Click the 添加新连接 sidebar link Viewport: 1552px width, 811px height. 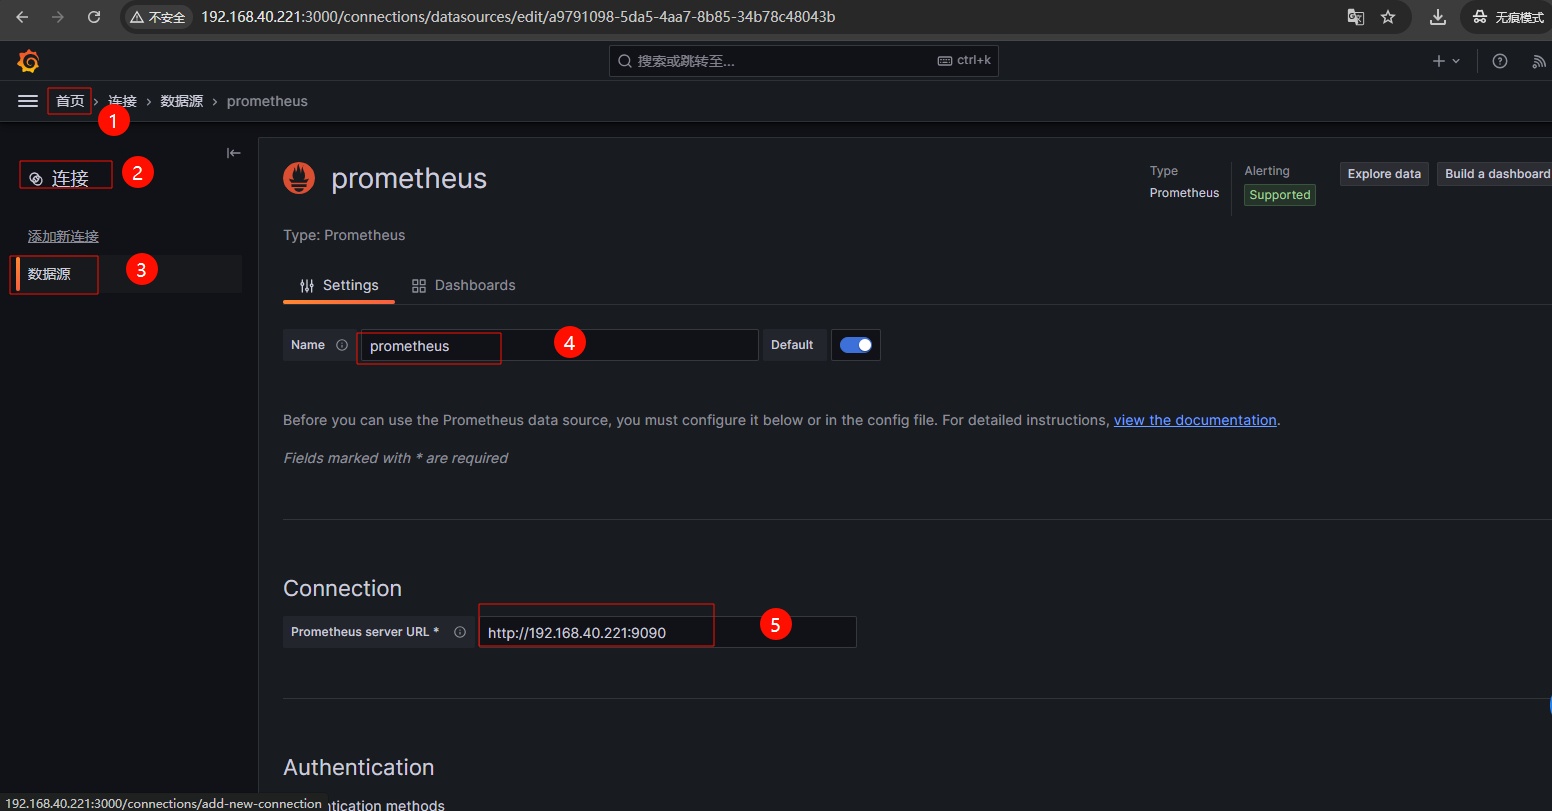tap(63, 237)
